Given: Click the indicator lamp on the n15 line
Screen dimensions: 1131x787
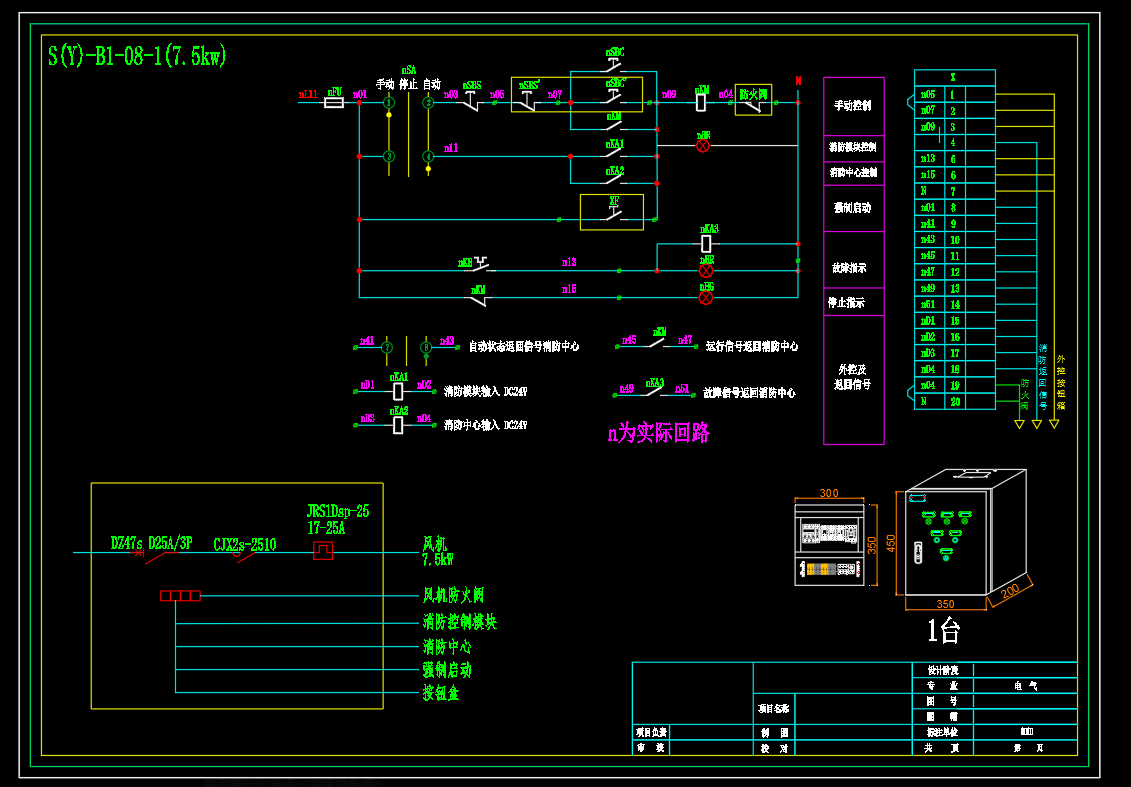Looking at the screenshot, I should pos(706,297).
